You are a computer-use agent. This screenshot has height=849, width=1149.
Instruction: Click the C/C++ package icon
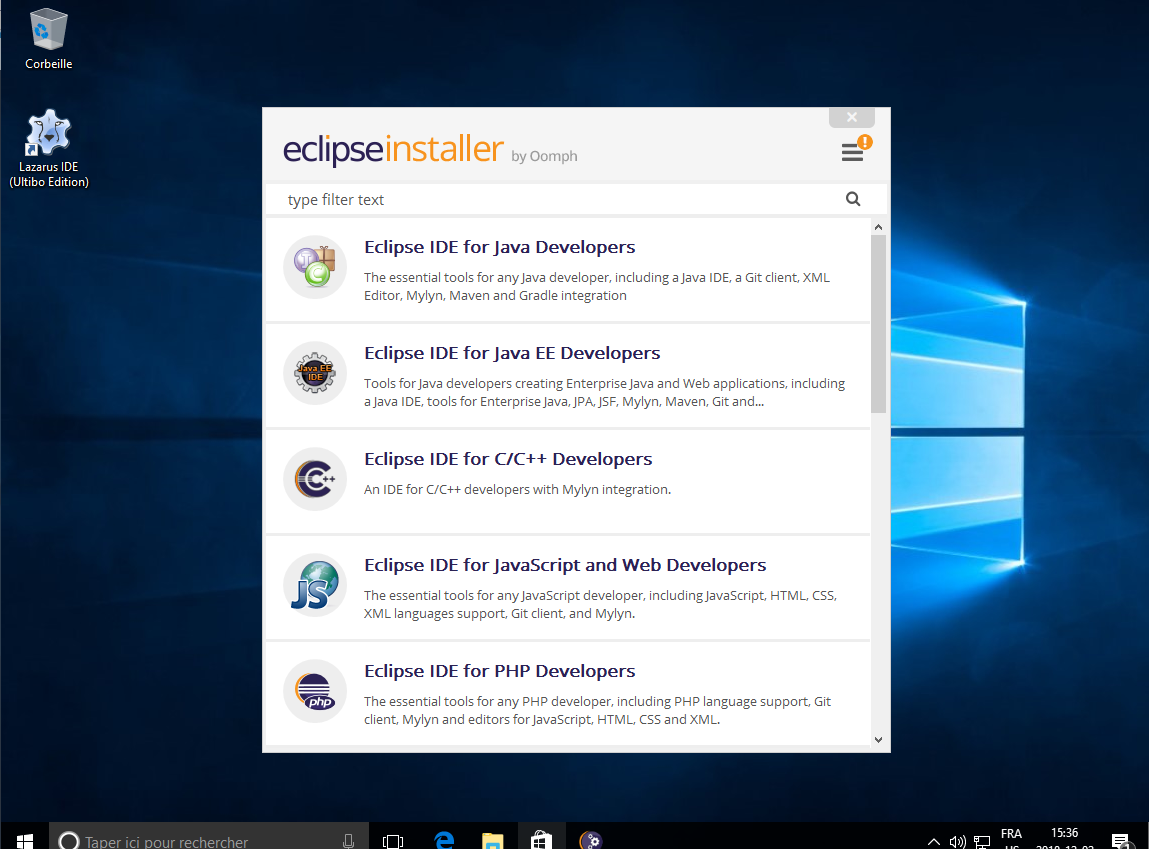point(315,479)
